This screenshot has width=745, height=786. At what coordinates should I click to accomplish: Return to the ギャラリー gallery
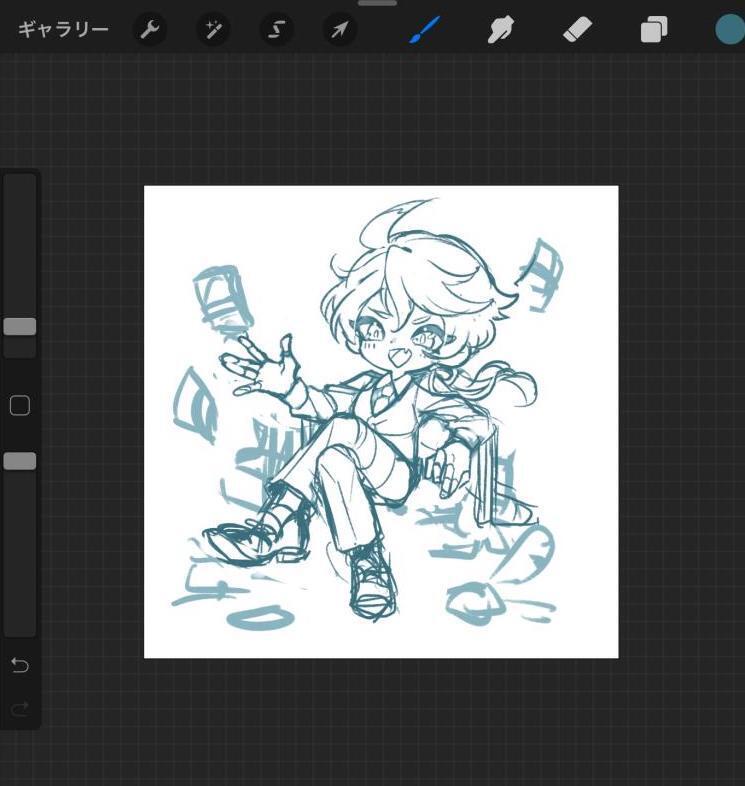(x=63, y=30)
